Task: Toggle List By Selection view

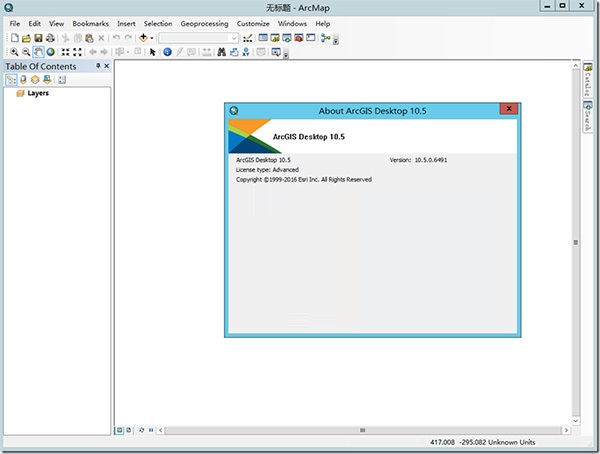Action: 47,80
